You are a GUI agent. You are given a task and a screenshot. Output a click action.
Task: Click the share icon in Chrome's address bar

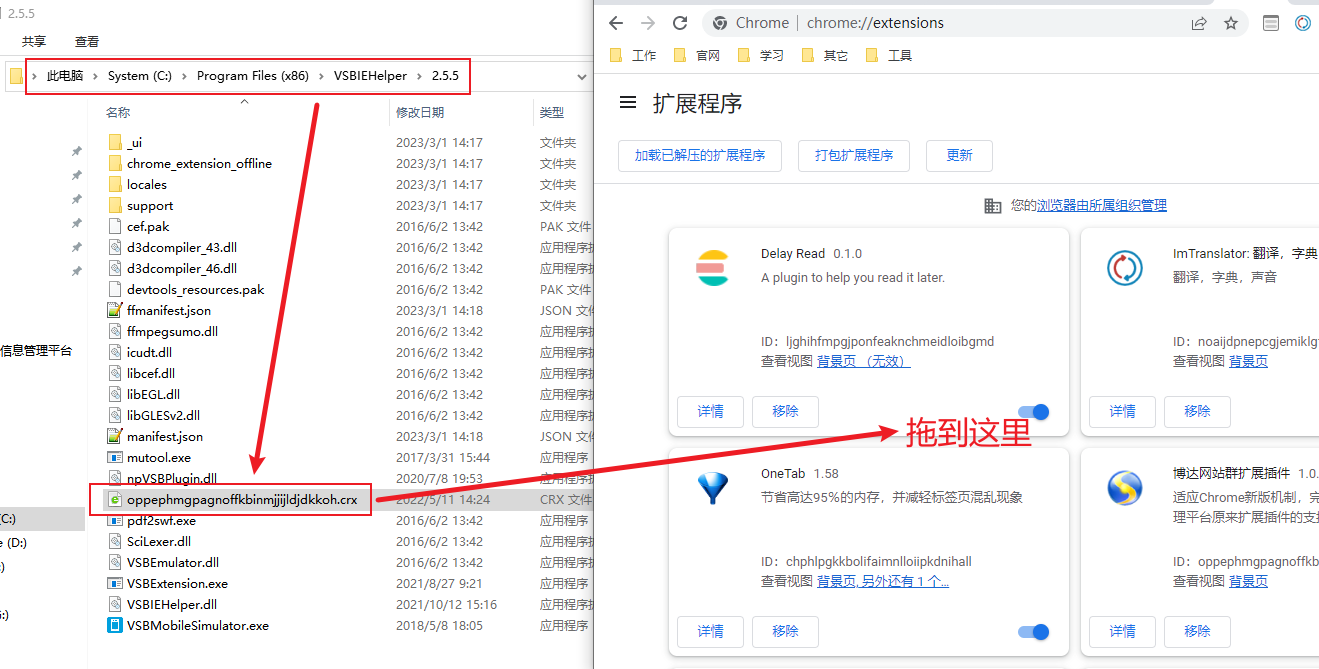click(x=1199, y=23)
